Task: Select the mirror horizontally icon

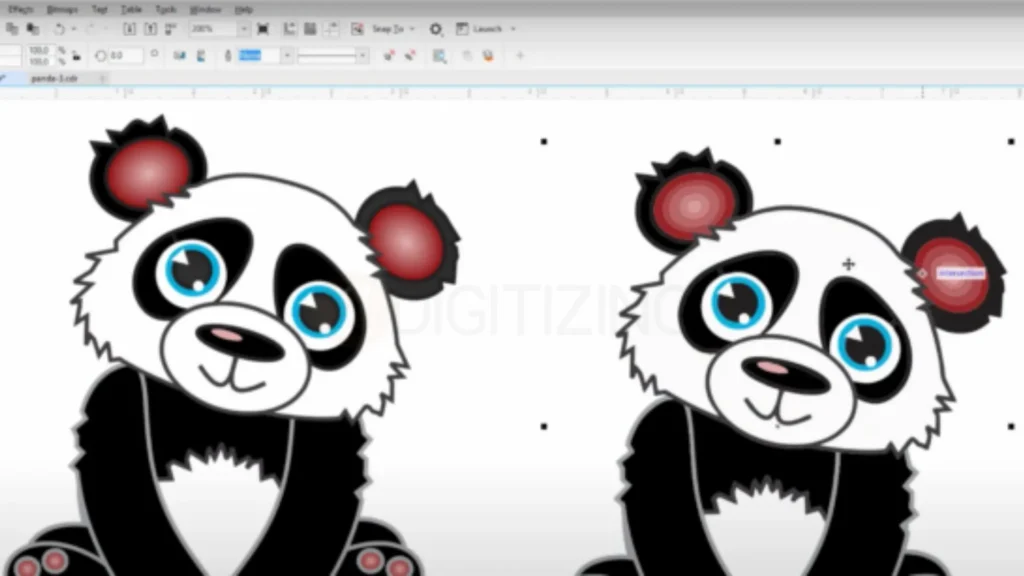Action: click(x=181, y=56)
